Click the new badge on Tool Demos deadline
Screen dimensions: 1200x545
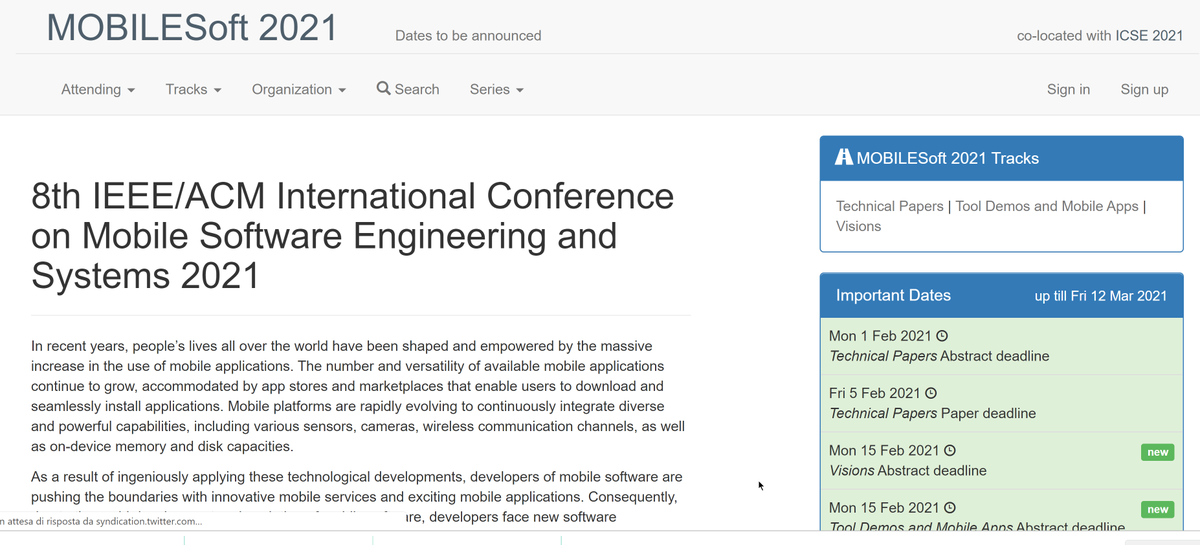1157,509
